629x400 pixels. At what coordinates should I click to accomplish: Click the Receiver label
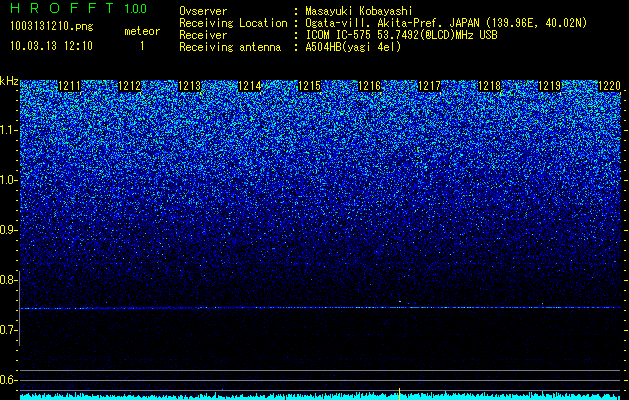(x=203, y=35)
